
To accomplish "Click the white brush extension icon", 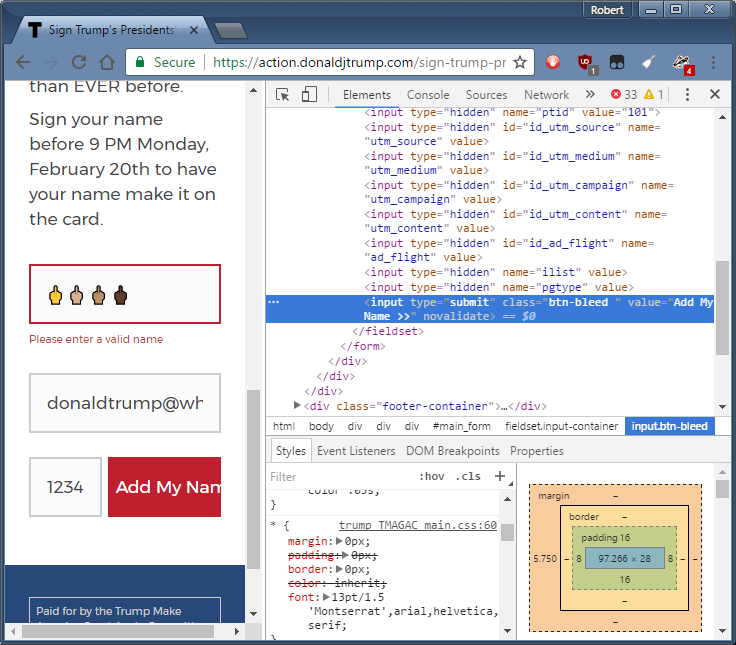I will pos(648,62).
